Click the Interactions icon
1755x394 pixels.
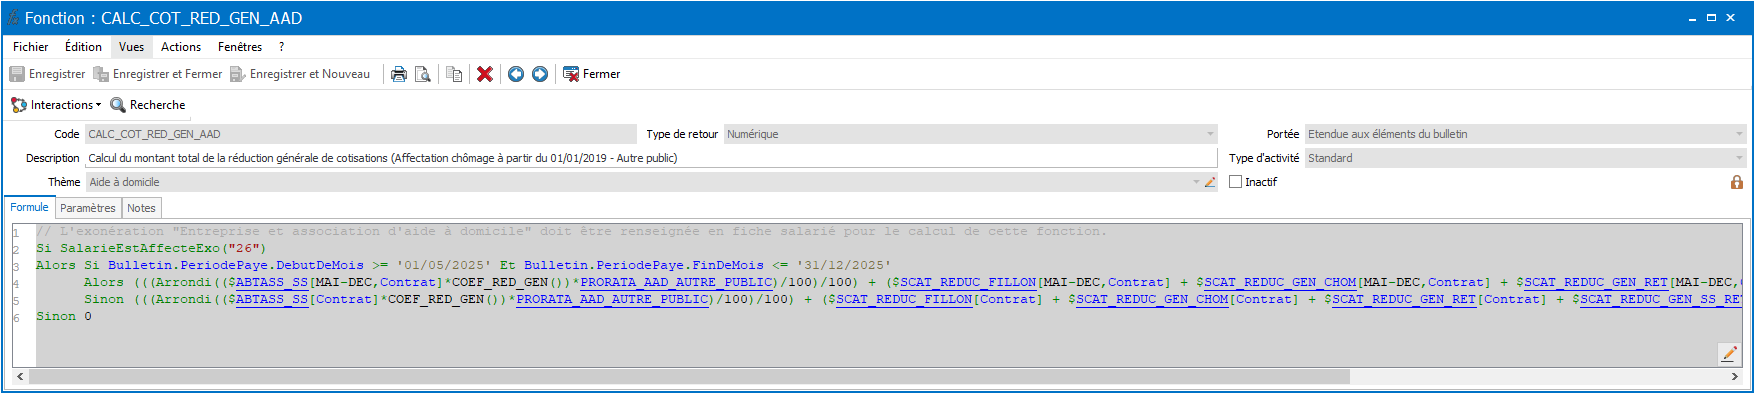[19, 105]
